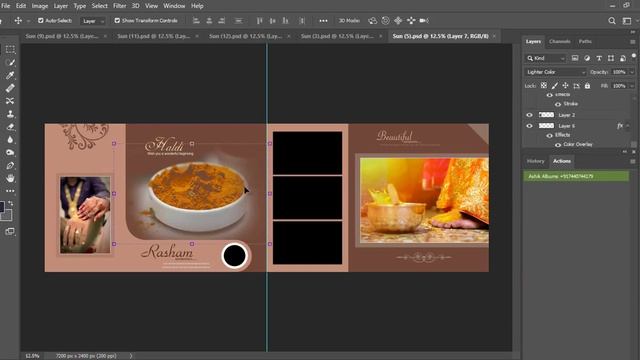The image size is (640, 360).
Task: Collapse Layer 6 effects arrow
Action: coord(628,126)
